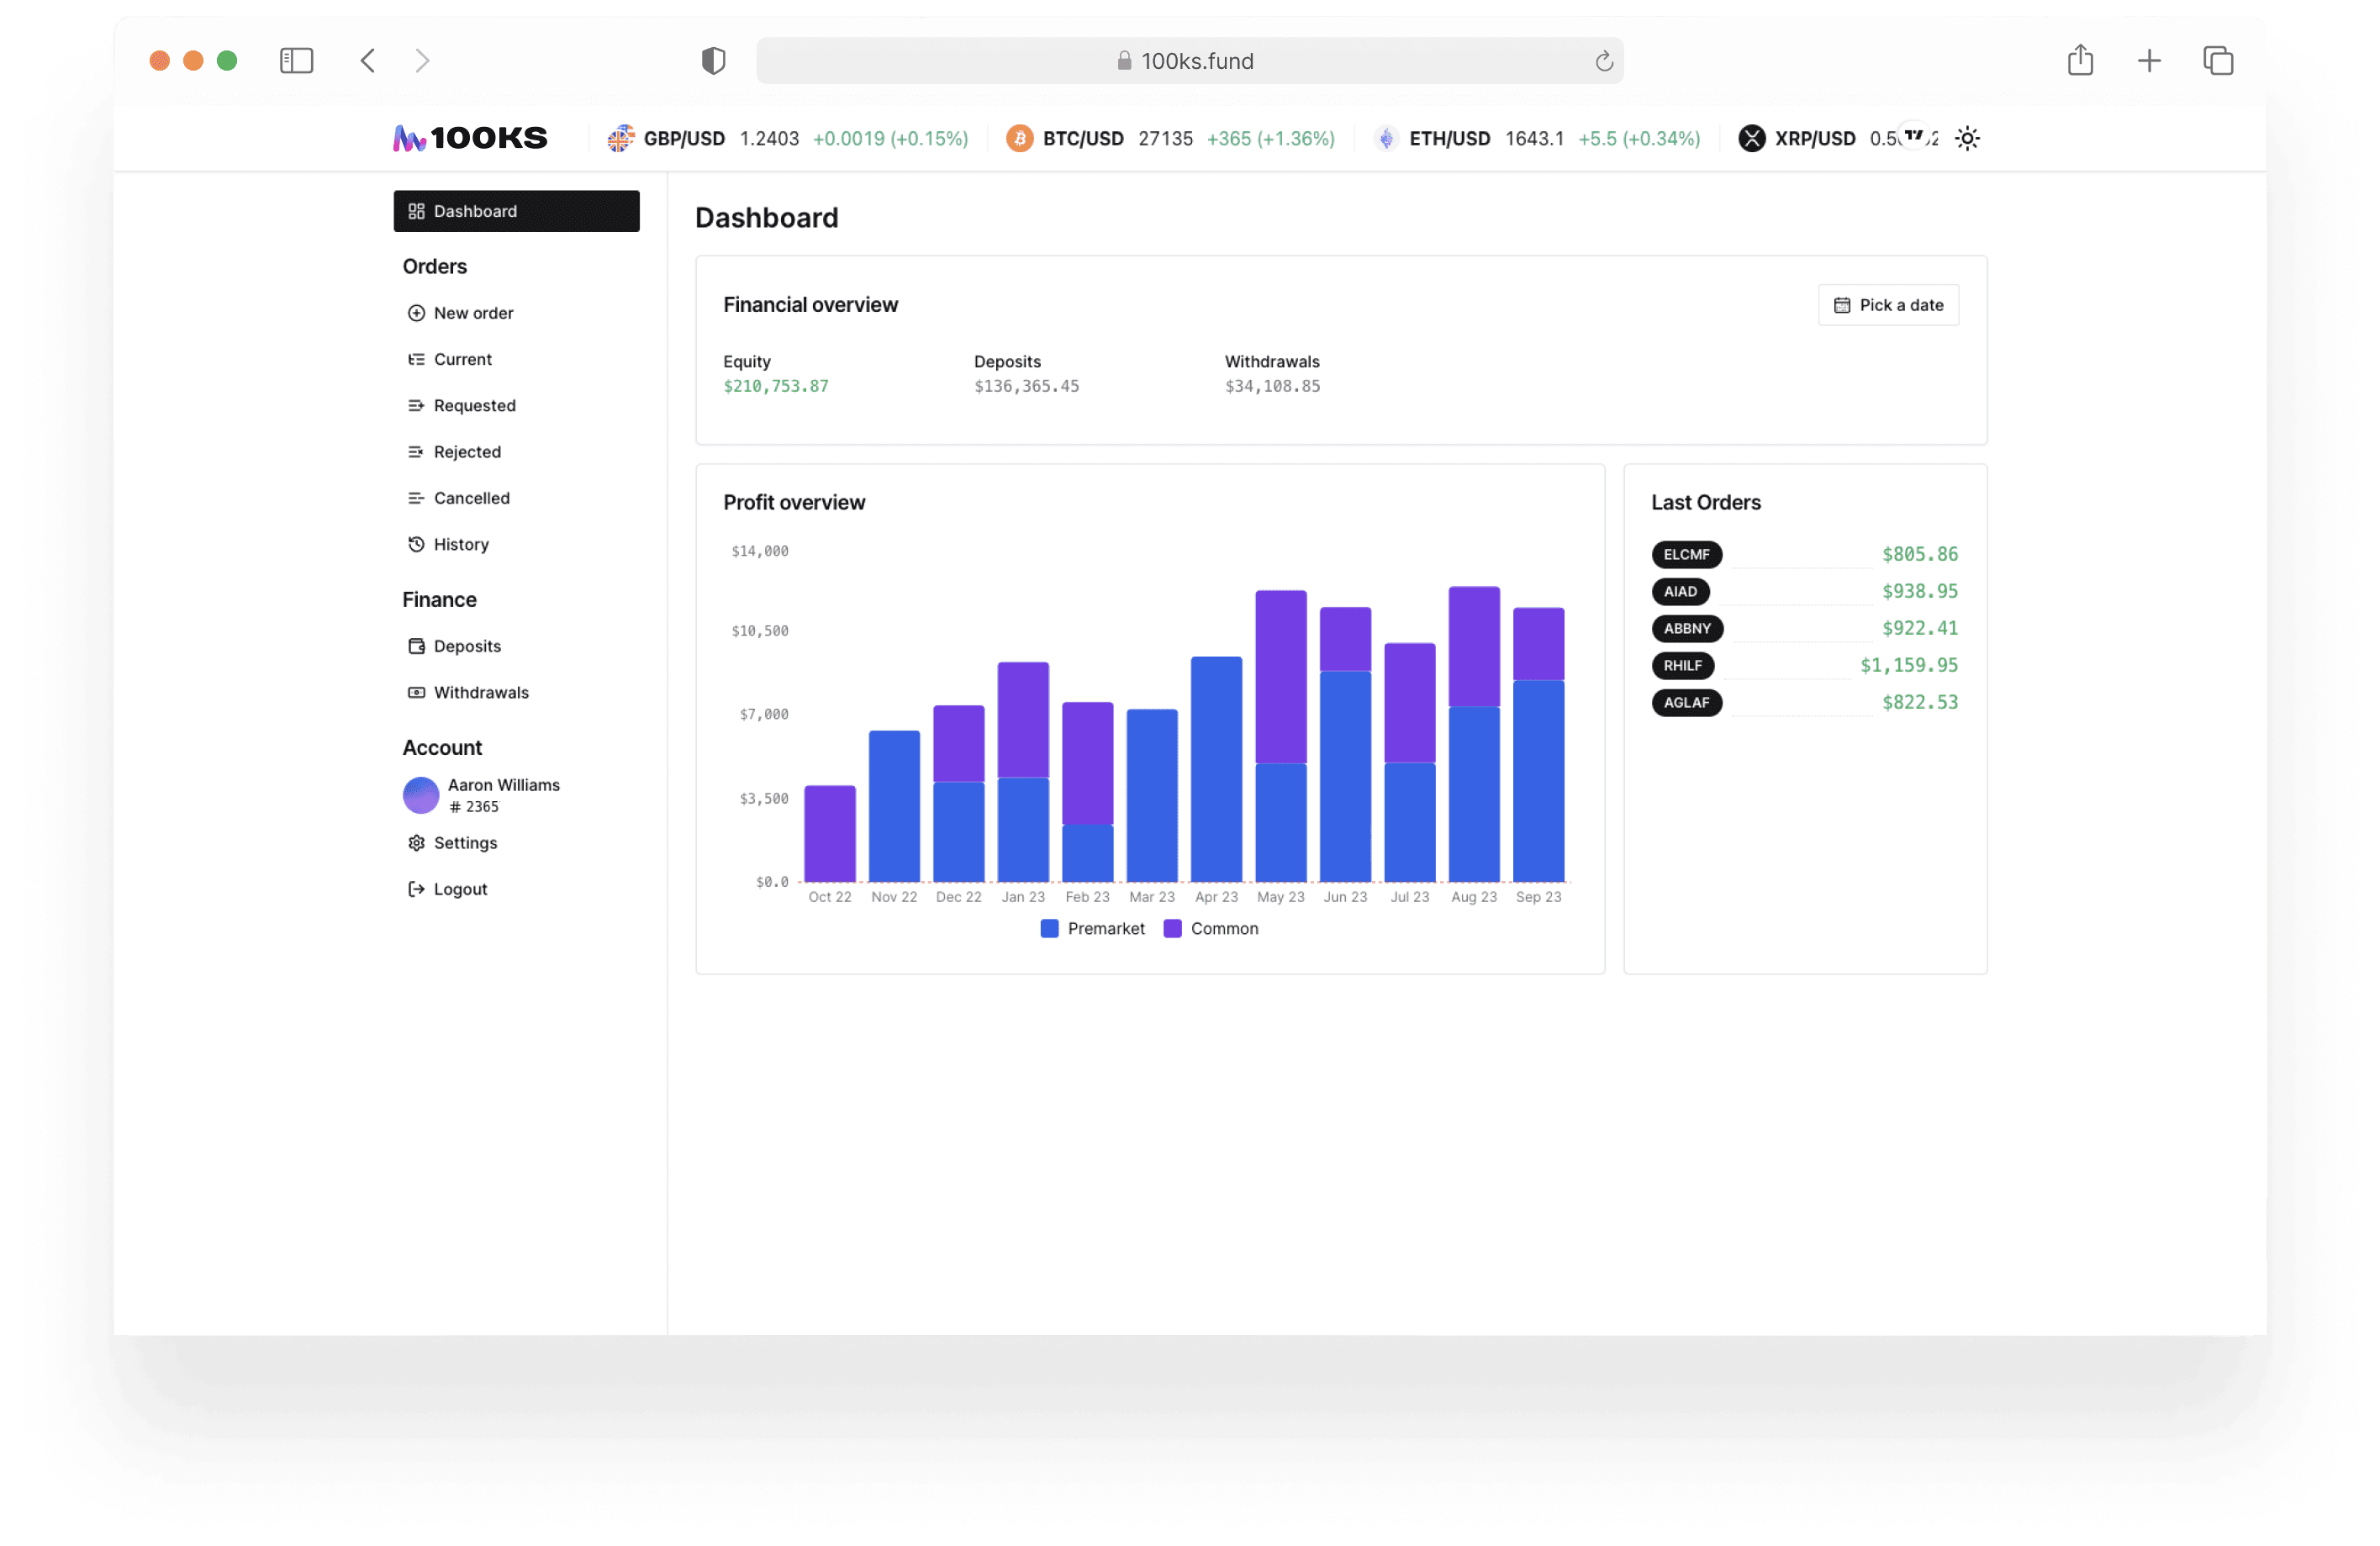Click the Bitcoin icon next to BTC/USD
2380x1546 pixels.
coord(1019,138)
